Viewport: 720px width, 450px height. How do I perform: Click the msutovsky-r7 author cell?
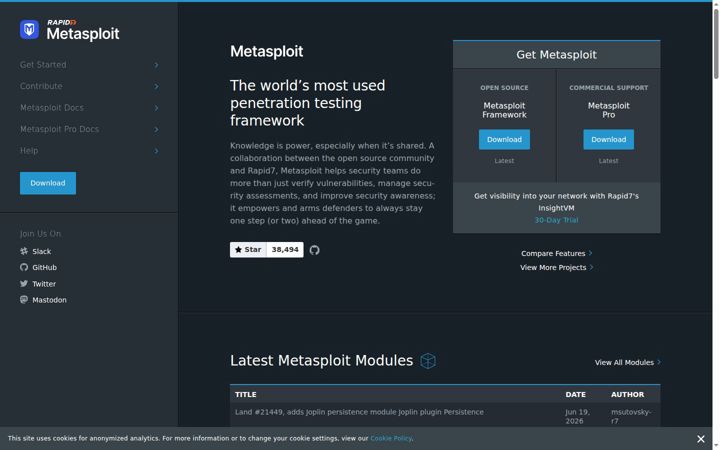pos(631,416)
